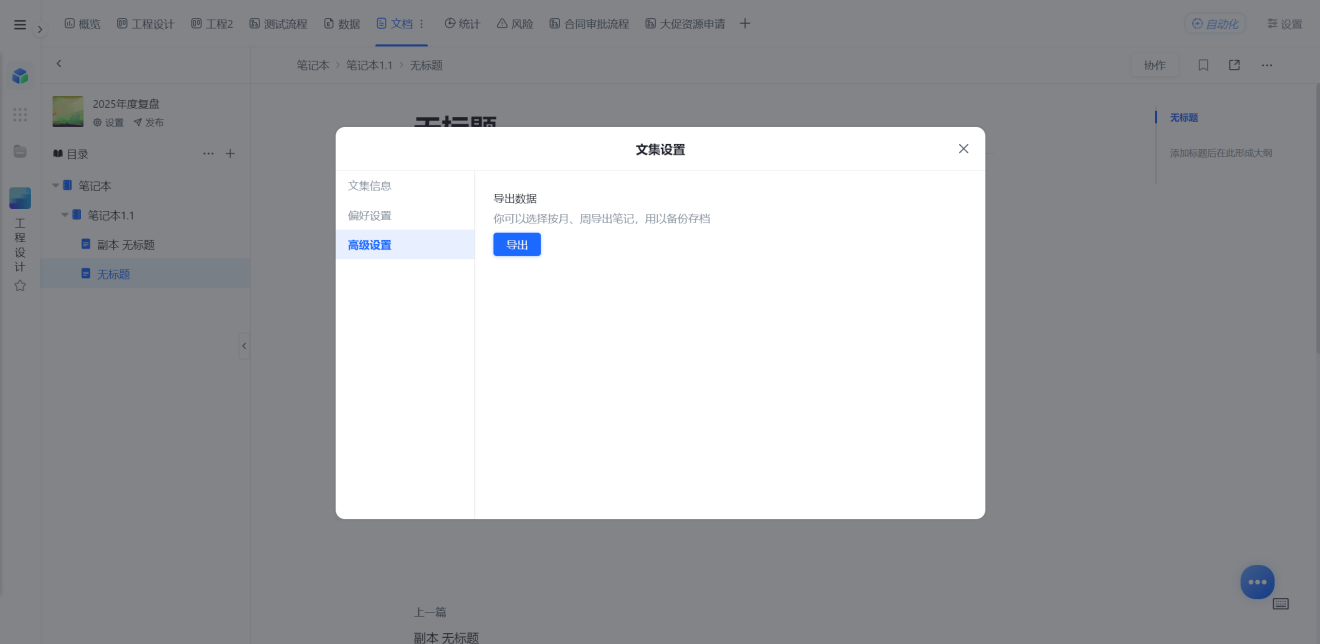
Task: Open the 目录 more options icon
Action: (x=208, y=154)
